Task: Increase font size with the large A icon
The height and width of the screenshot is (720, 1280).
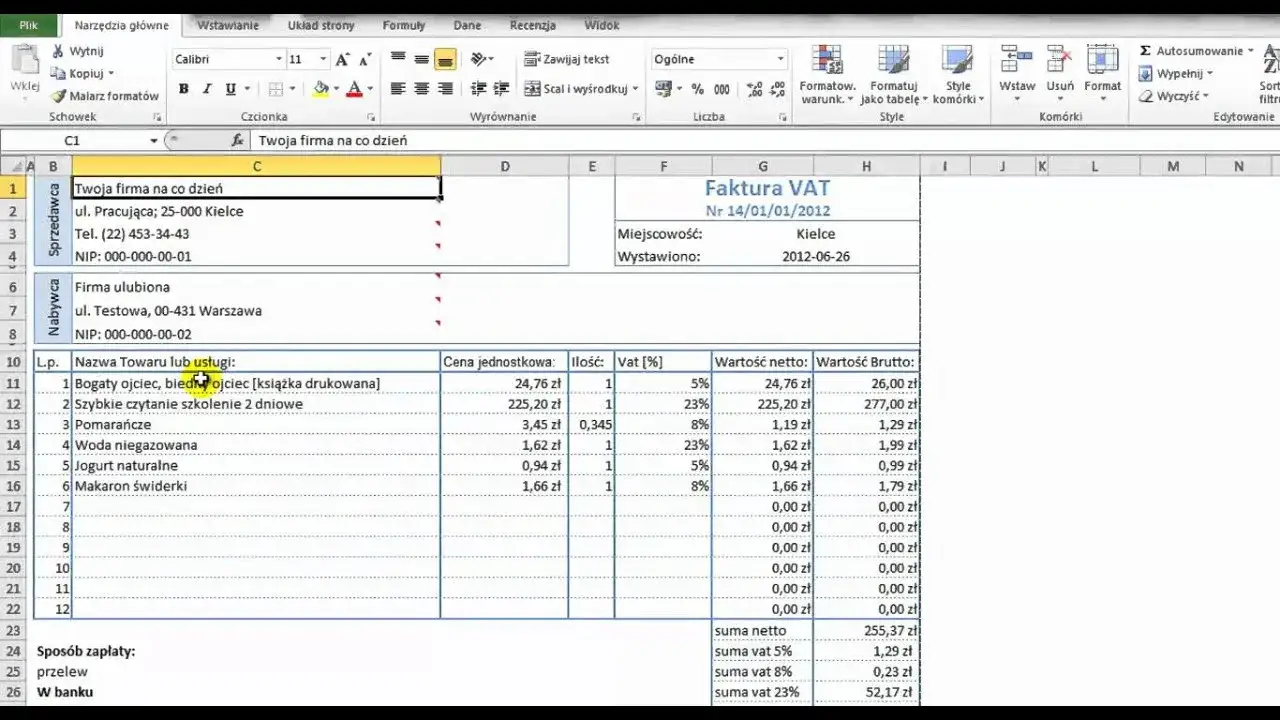Action: [343, 60]
